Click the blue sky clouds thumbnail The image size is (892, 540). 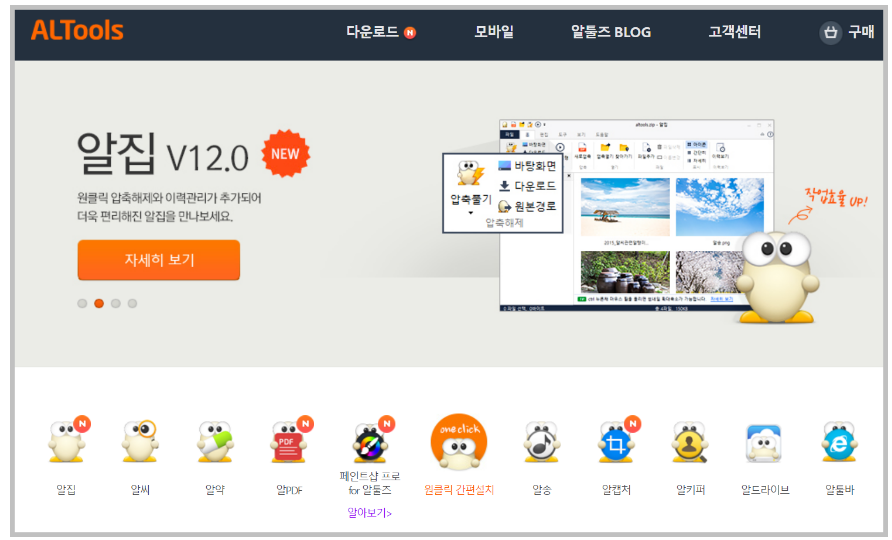tap(720, 207)
